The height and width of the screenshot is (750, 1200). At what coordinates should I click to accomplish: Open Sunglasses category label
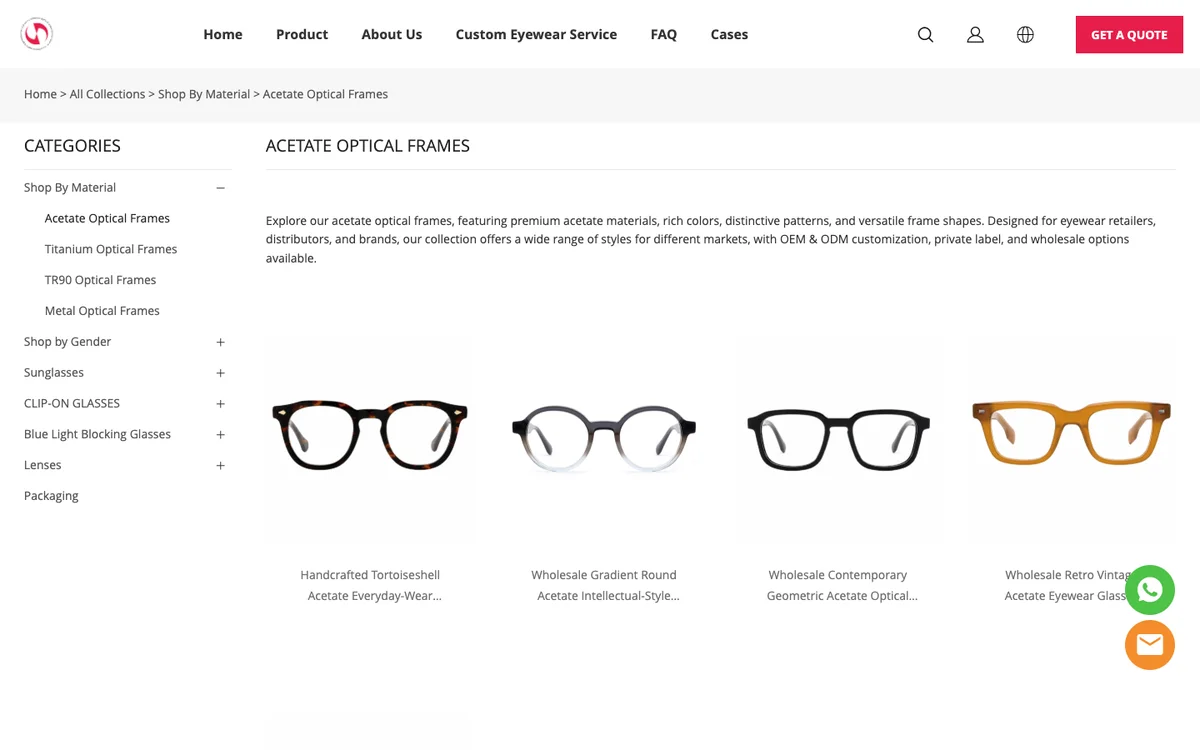pyautogui.click(x=54, y=372)
